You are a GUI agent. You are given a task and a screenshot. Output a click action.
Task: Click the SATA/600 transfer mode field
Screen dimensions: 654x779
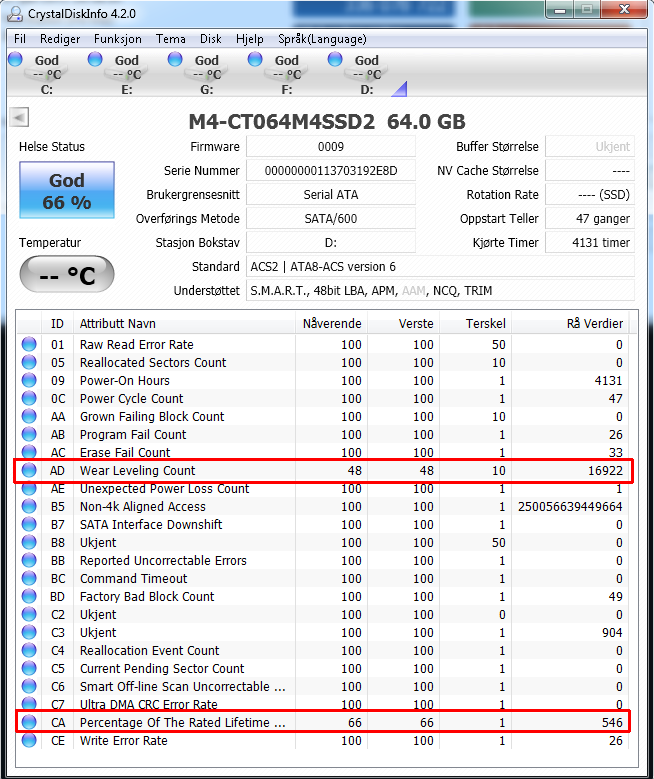[331, 219]
